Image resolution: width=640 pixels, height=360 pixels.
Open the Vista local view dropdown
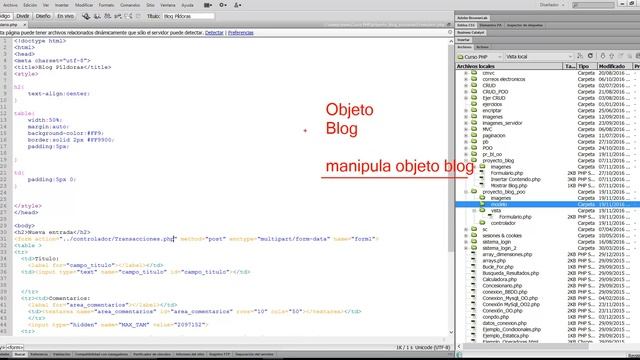[539, 57]
